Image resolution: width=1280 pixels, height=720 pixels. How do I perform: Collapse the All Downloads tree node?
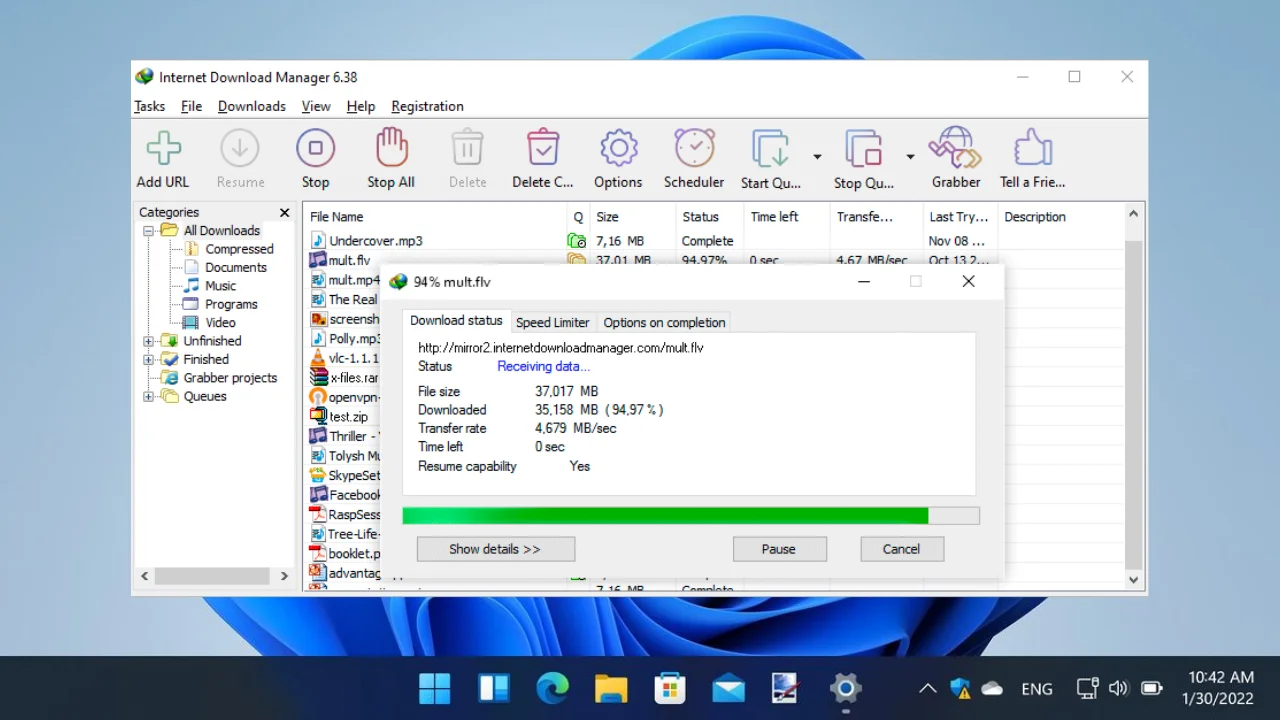(x=148, y=231)
